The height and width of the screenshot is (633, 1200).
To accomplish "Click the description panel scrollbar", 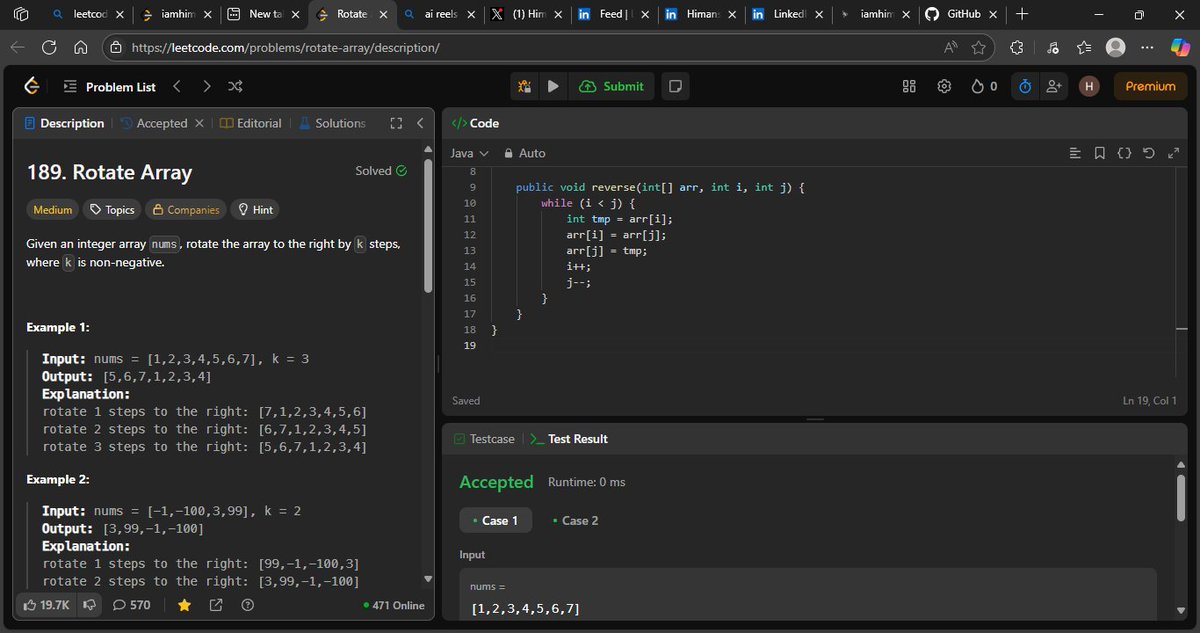I will [x=428, y=227].
